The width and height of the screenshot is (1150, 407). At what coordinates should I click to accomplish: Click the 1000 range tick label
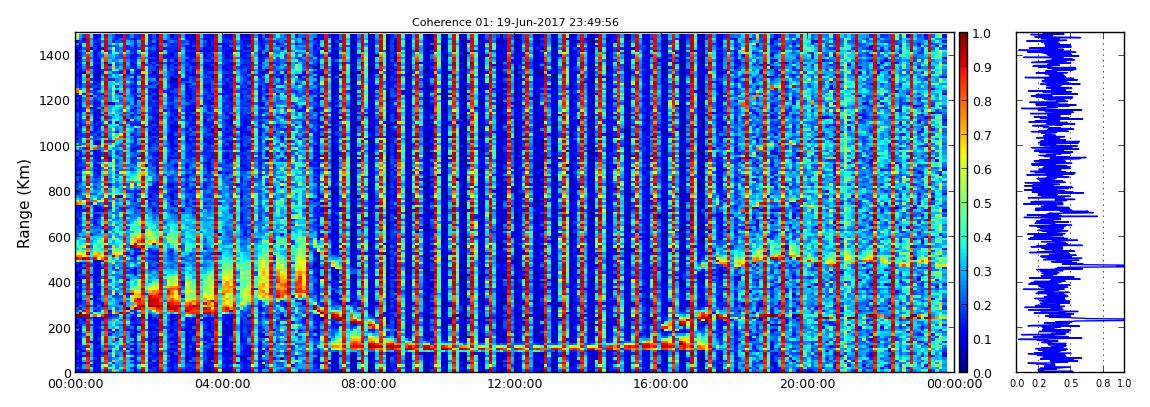(x=54, y=147)
